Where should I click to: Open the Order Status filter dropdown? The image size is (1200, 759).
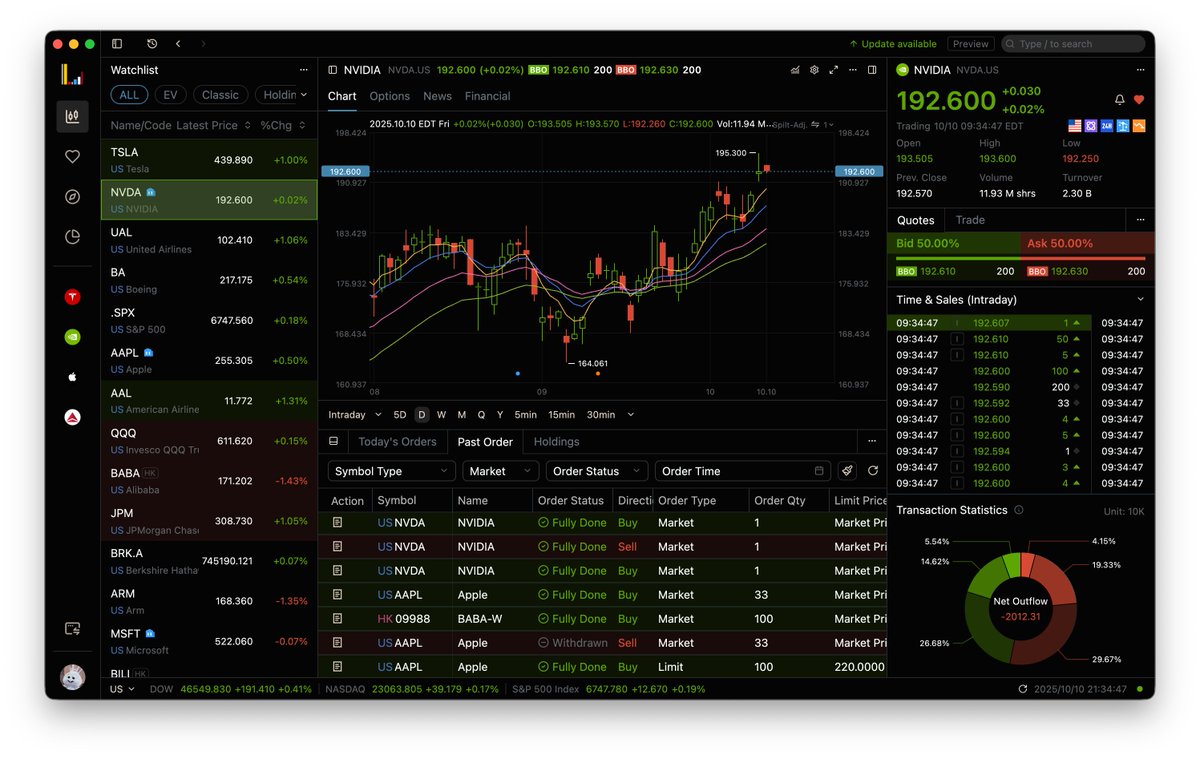point(597,471)
